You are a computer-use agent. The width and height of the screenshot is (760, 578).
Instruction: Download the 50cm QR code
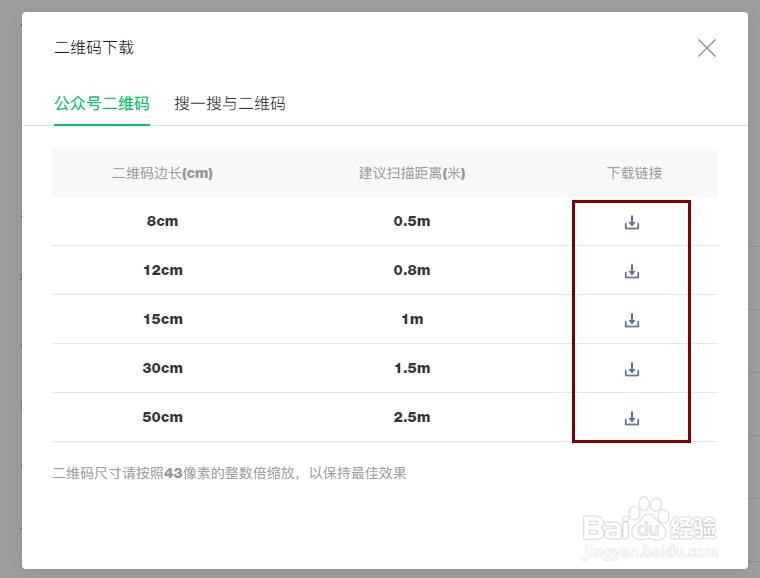tap(632, 418)
